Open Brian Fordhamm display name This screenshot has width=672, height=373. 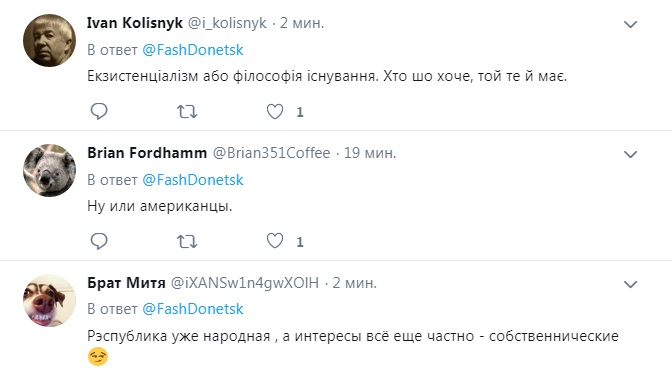147,153
